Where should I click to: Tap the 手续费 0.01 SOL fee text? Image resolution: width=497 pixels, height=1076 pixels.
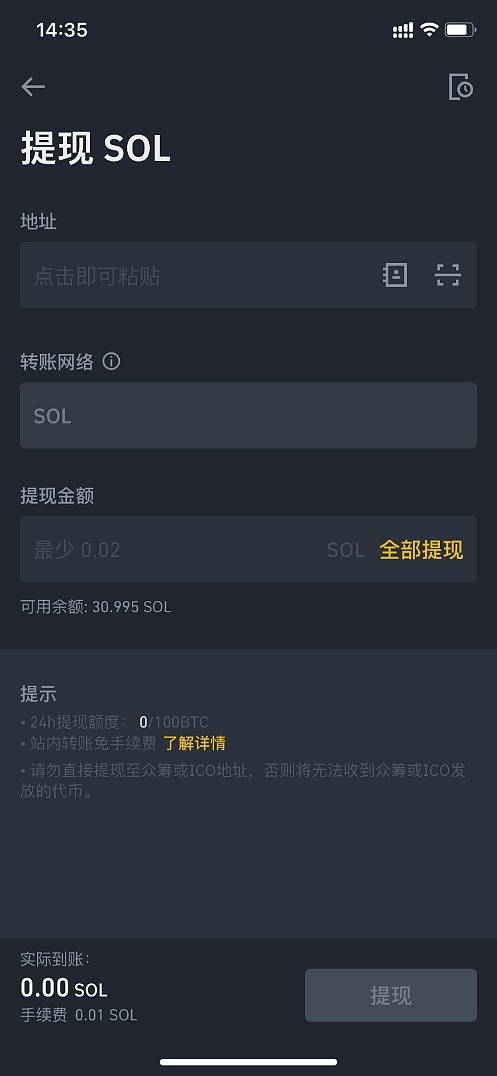pyautogui.click(x=79, y=1015)
